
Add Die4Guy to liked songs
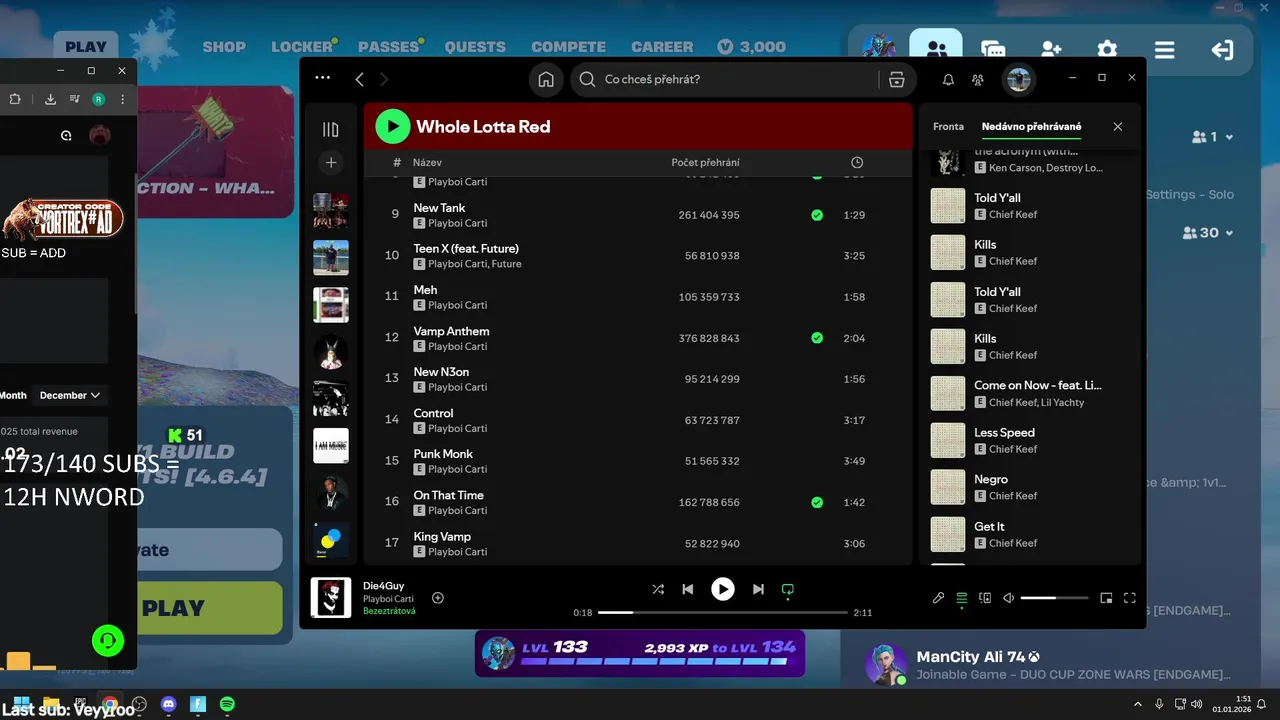click(x=438, y=598)
